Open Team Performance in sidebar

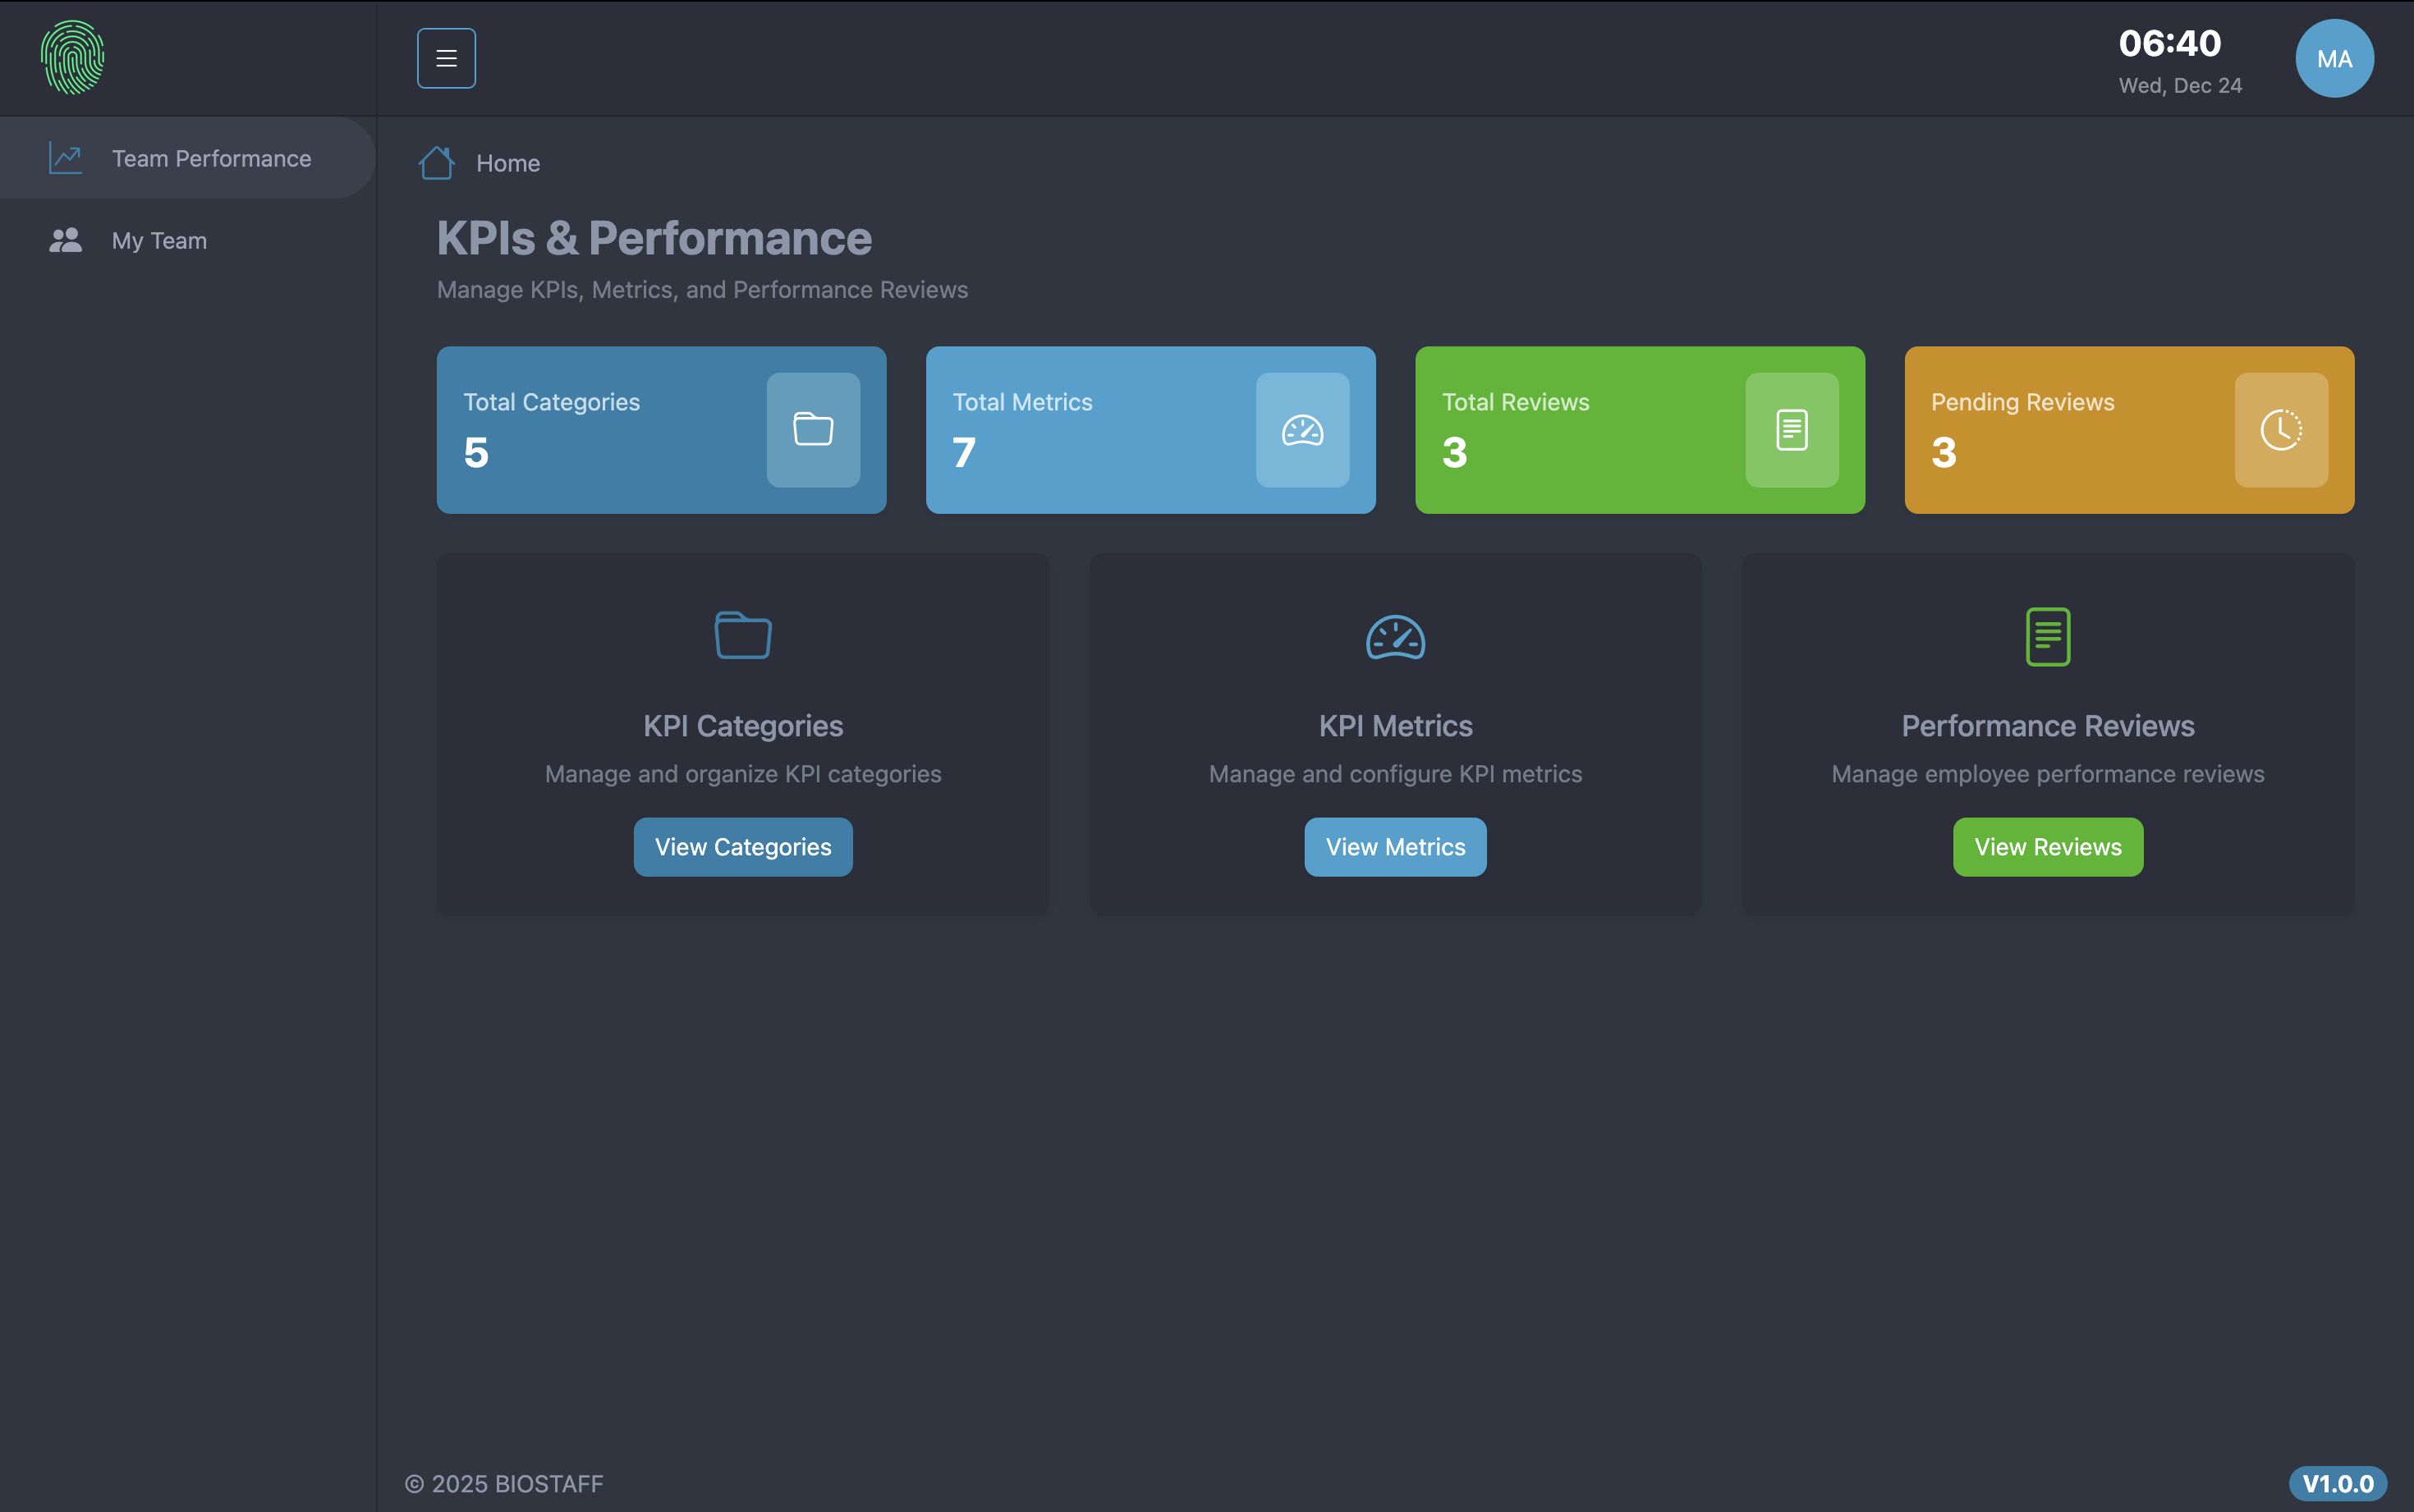click(x=210, y=158)
